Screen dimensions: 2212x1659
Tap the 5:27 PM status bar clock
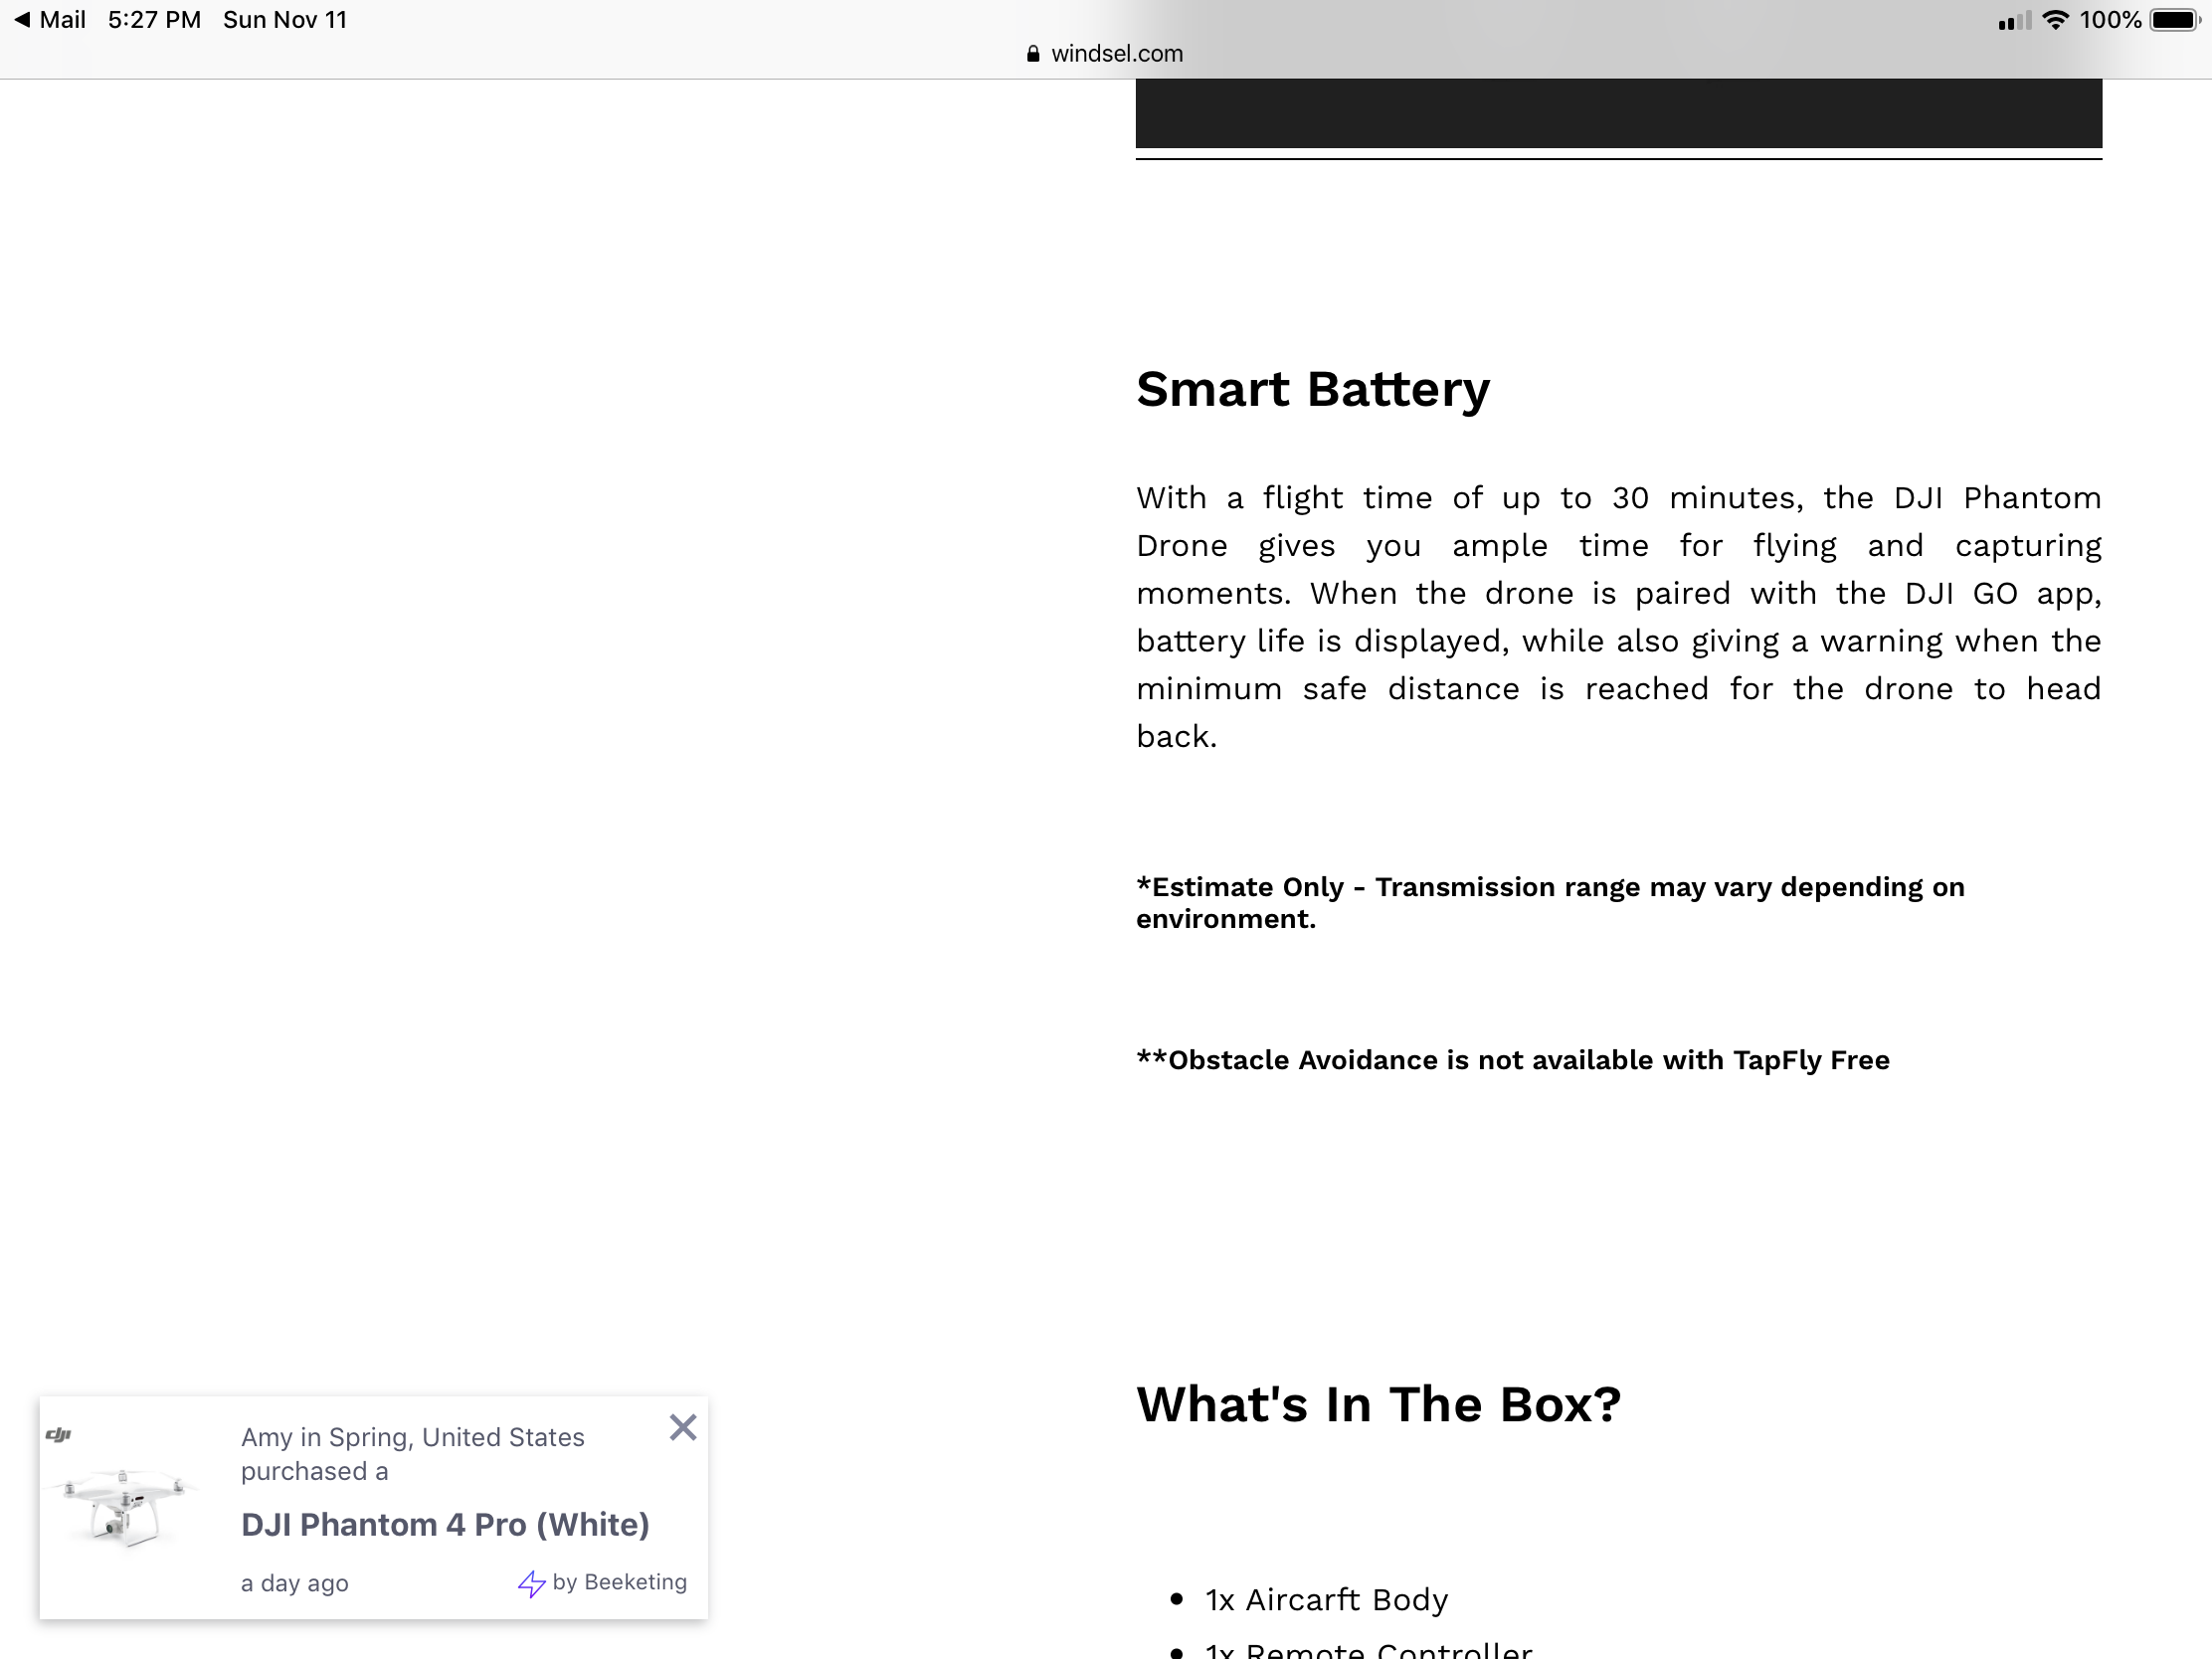[154, 20]
